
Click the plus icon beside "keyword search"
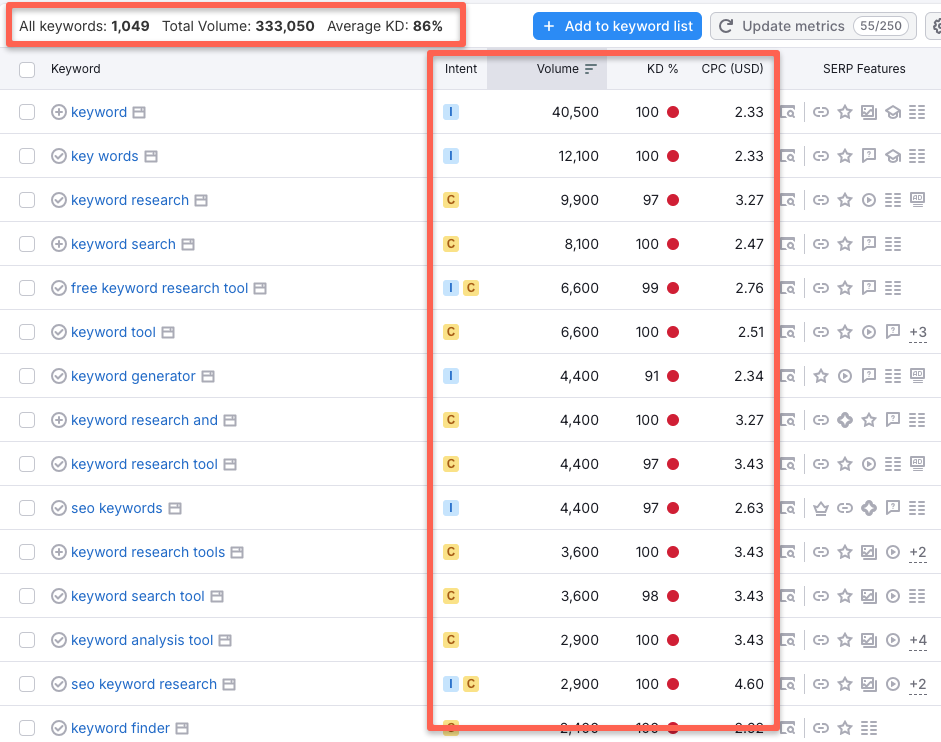[x=58, y=244]
